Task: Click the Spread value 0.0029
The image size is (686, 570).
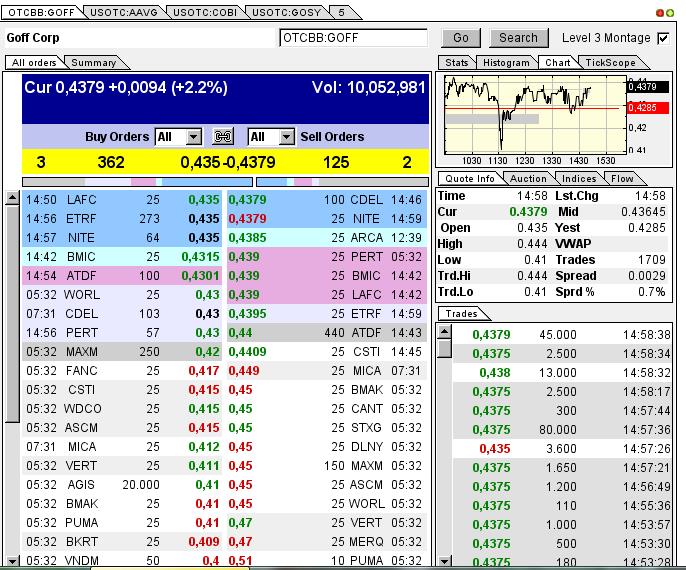Action: 647,276
